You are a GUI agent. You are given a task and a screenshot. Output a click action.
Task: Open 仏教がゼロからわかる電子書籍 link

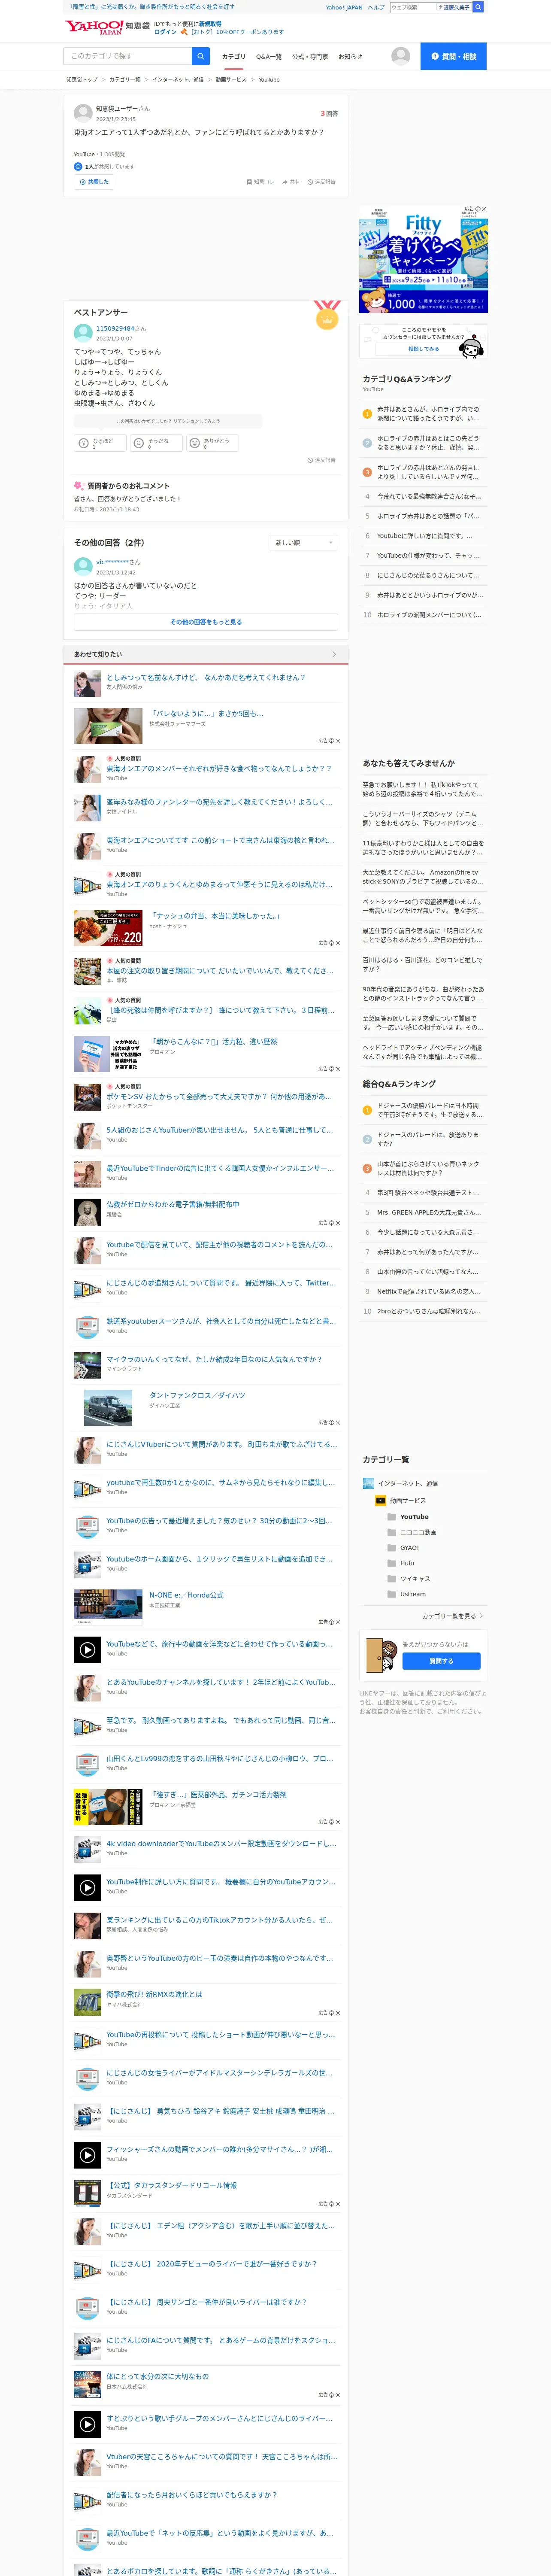(x=173, y=1204)
